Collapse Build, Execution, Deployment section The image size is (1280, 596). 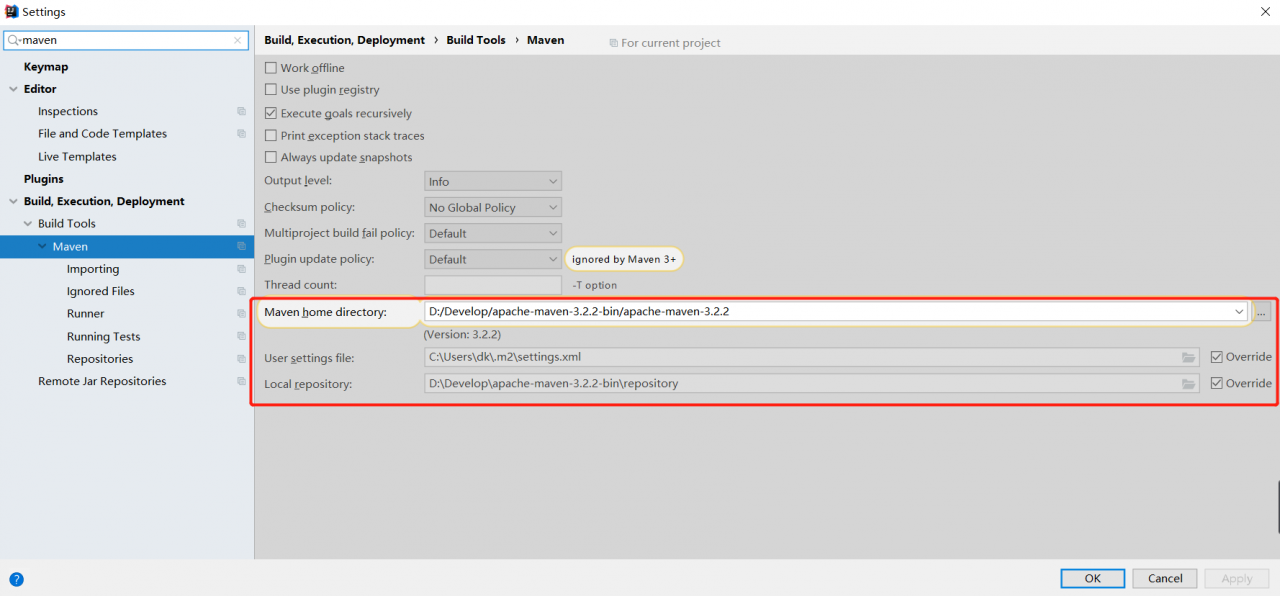tap(14, 201)
